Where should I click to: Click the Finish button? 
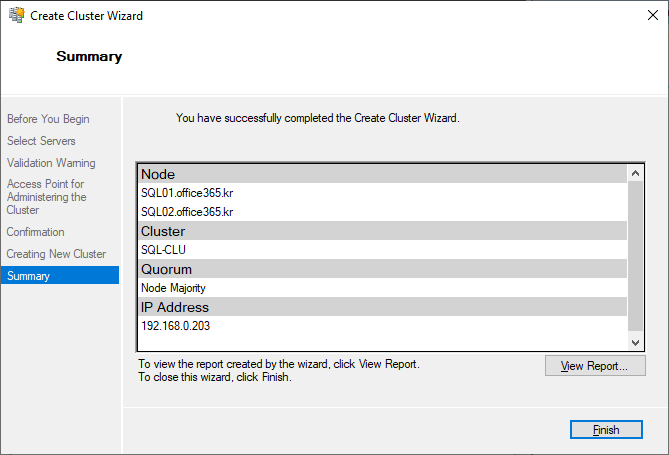pos(606,429)
